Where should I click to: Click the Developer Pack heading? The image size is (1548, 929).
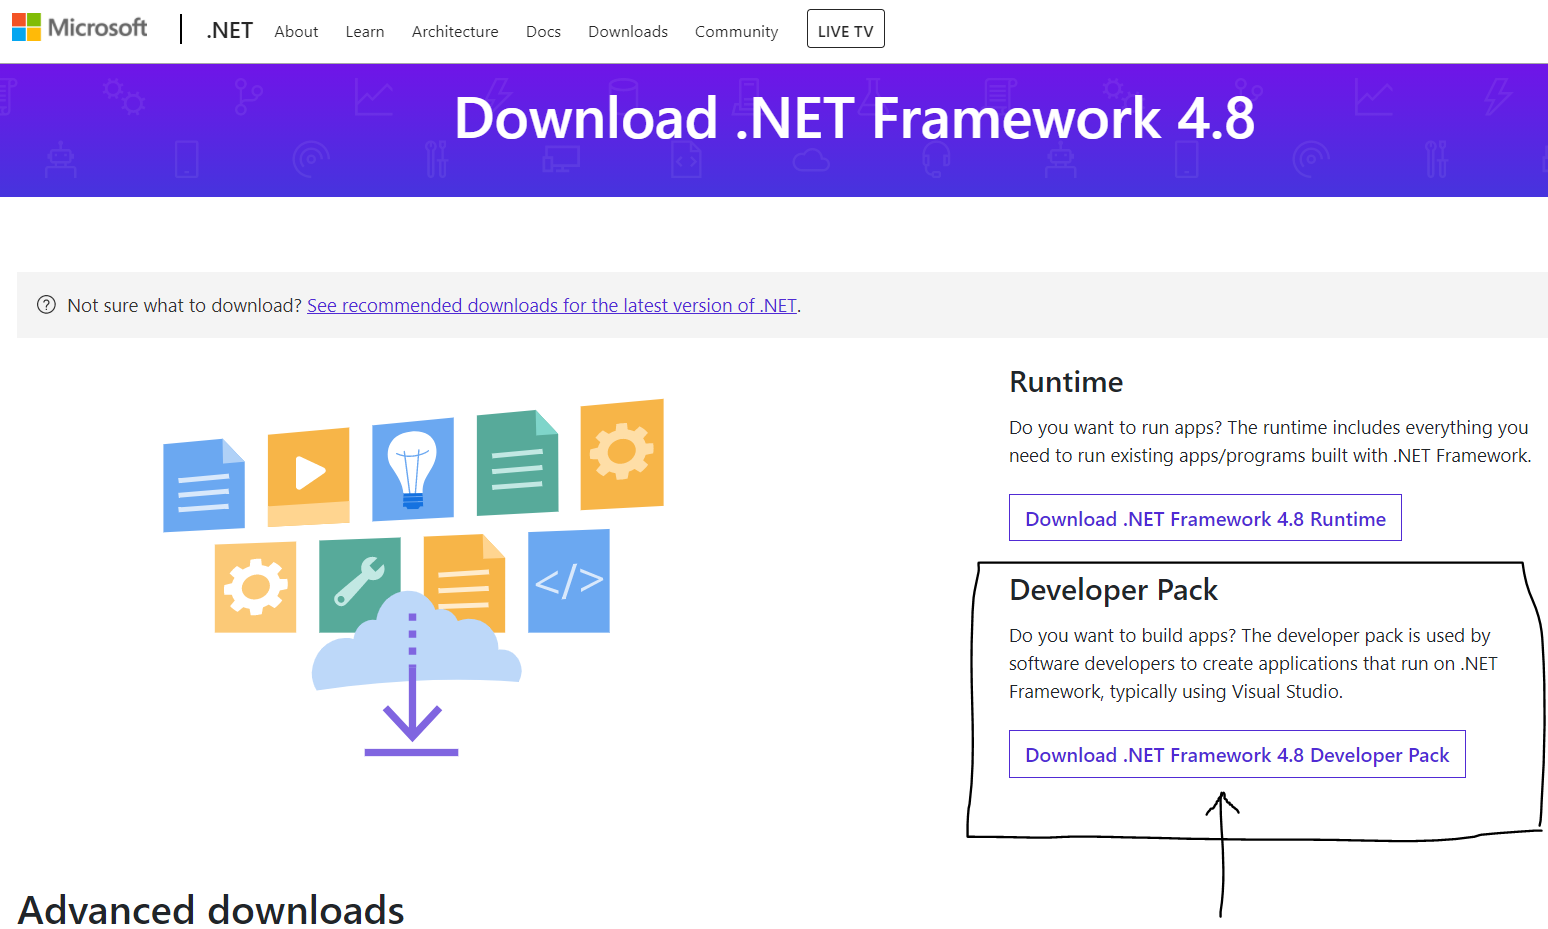tap(1113, 590)
